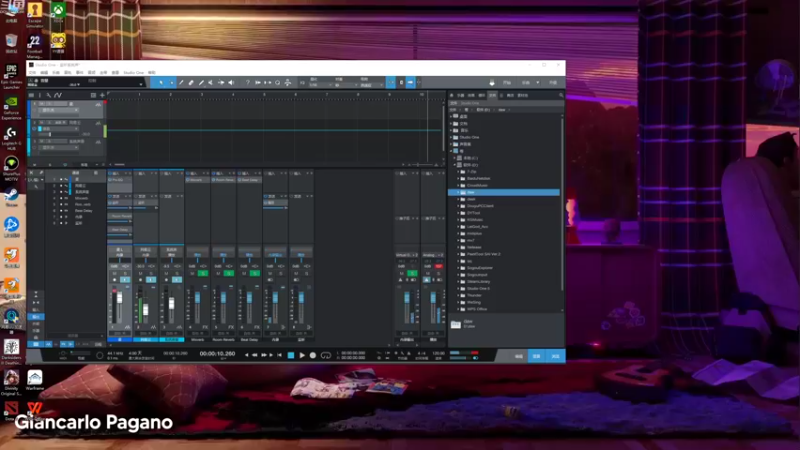Expand the CloudMusic folder
Image resolution: width=800 pixels, height=450 pixels.
458,186
